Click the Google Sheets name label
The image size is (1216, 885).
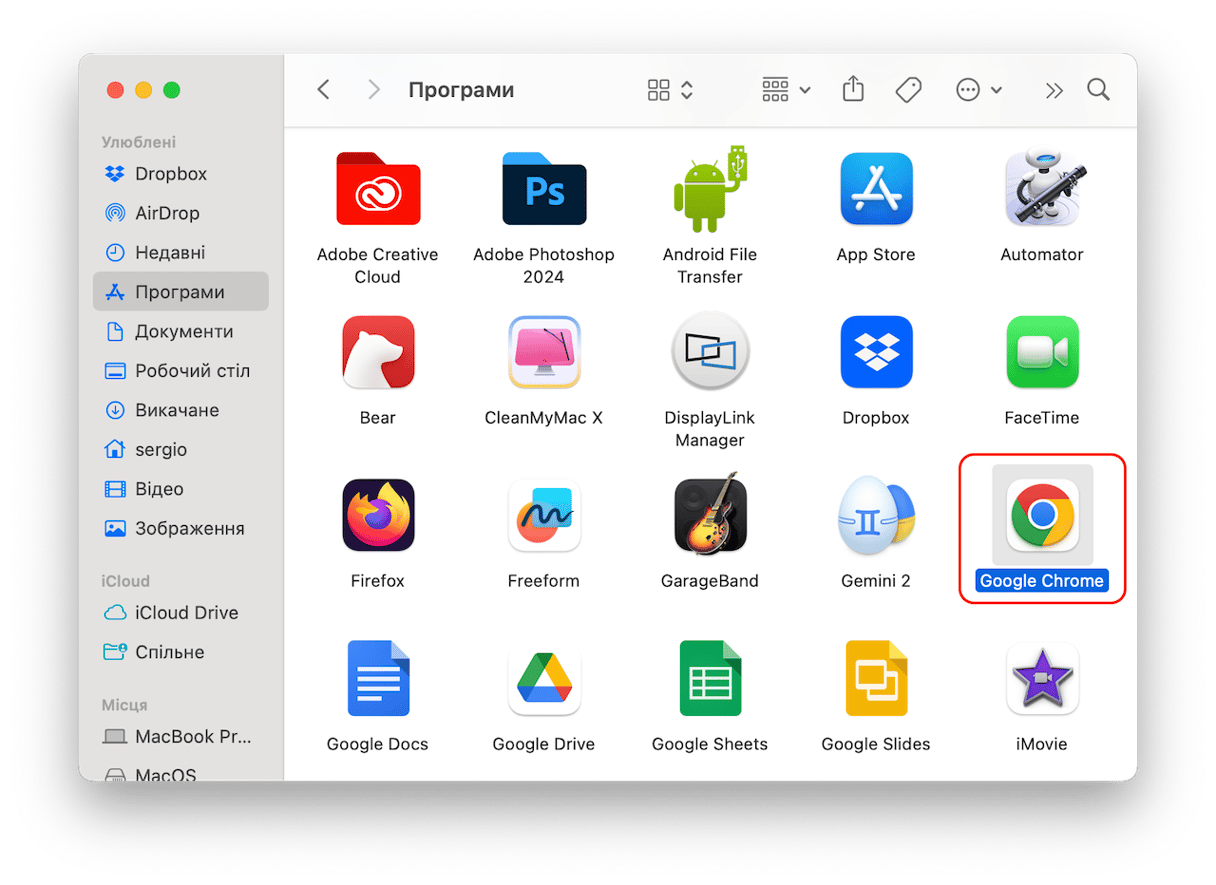pyautogui.click(x=710, y=744)
